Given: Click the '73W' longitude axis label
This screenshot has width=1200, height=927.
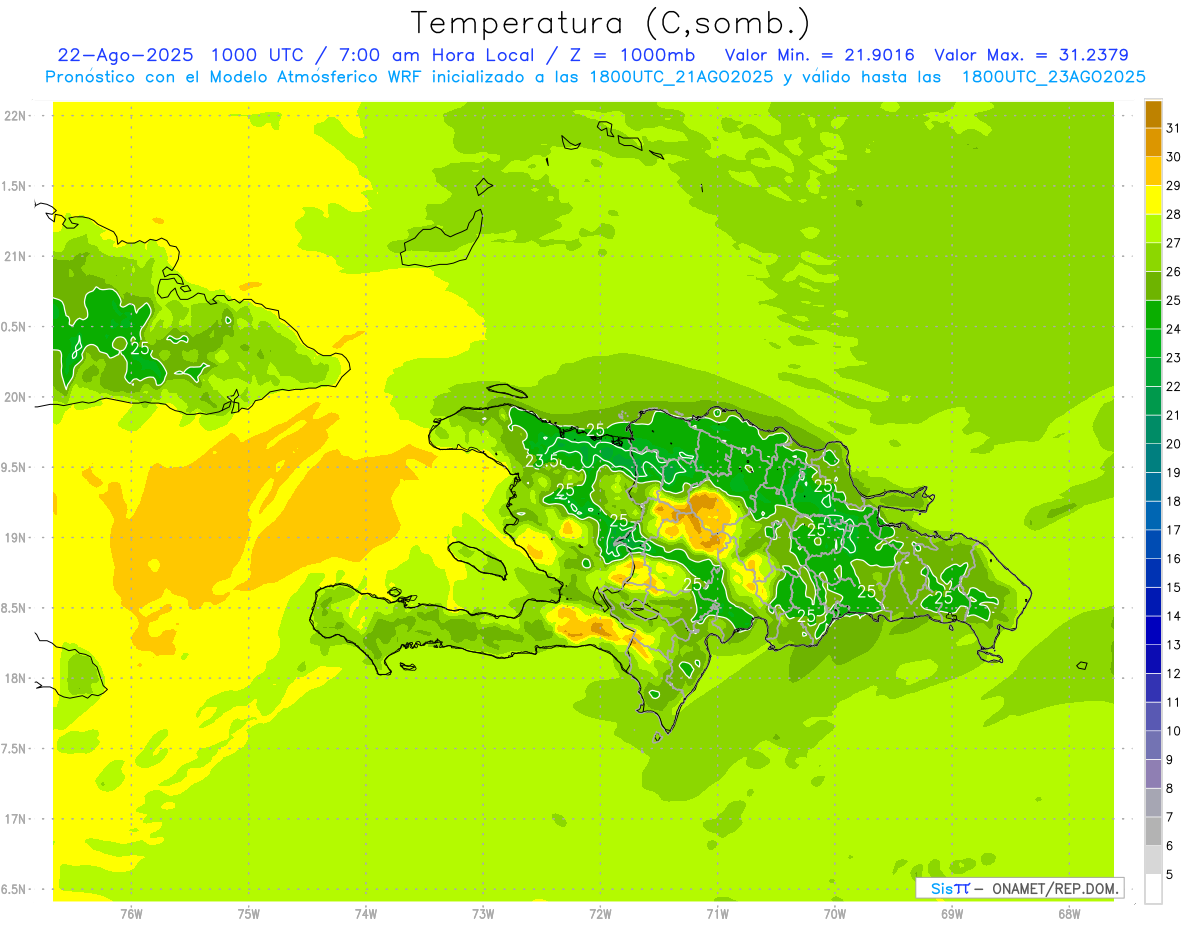Looking at the screenshot, I should pos(483,914).
